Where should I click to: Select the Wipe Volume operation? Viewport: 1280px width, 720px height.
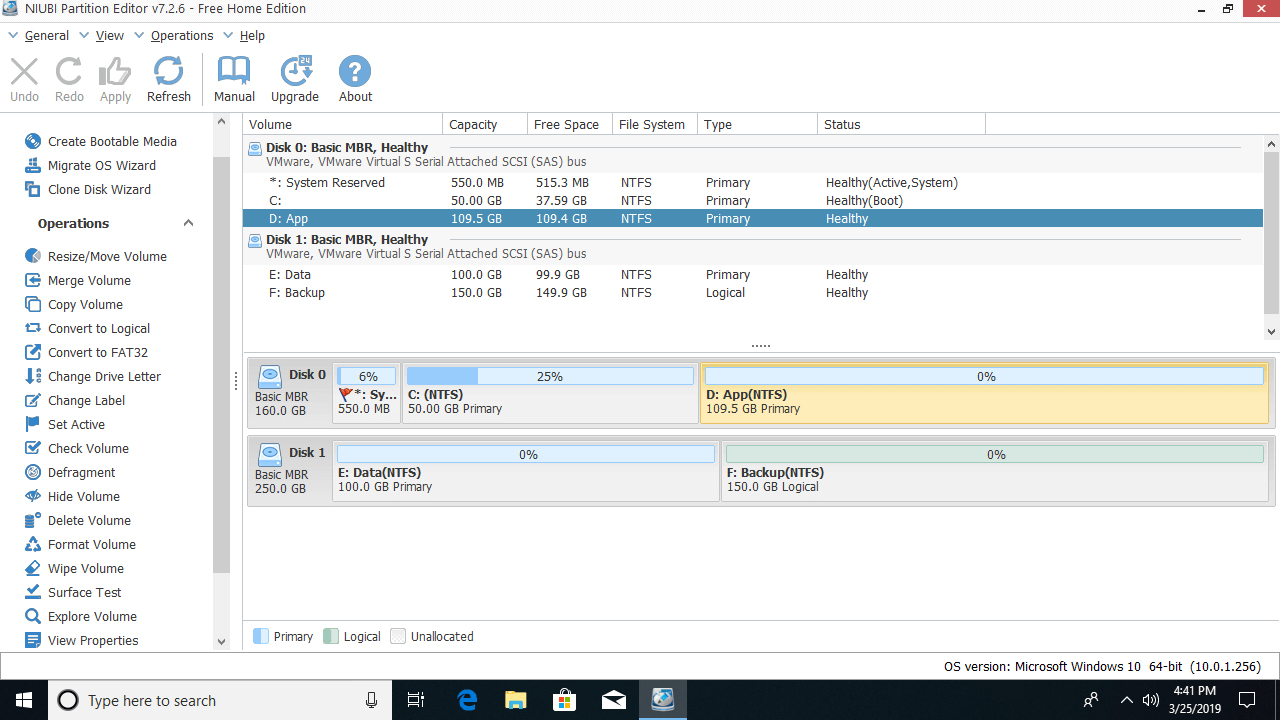click(x=85, y=568)
